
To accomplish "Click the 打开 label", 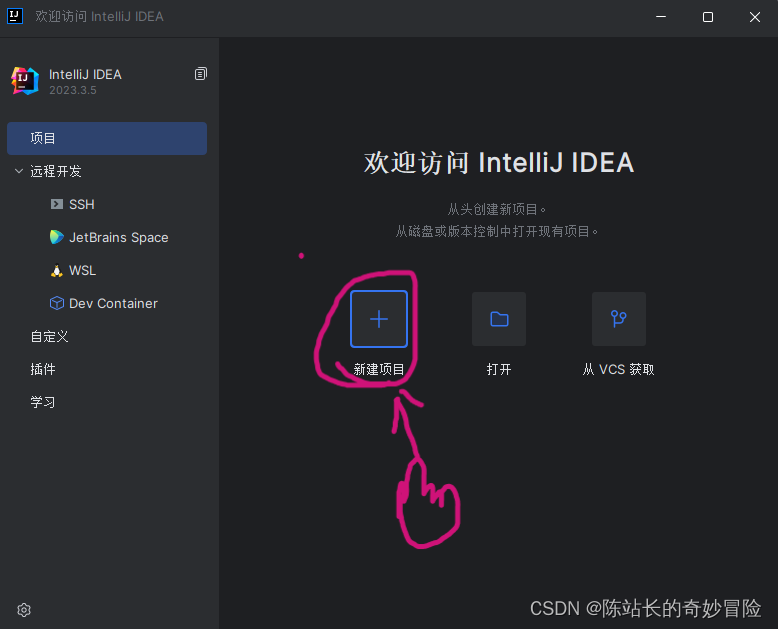I will point(499,369).
